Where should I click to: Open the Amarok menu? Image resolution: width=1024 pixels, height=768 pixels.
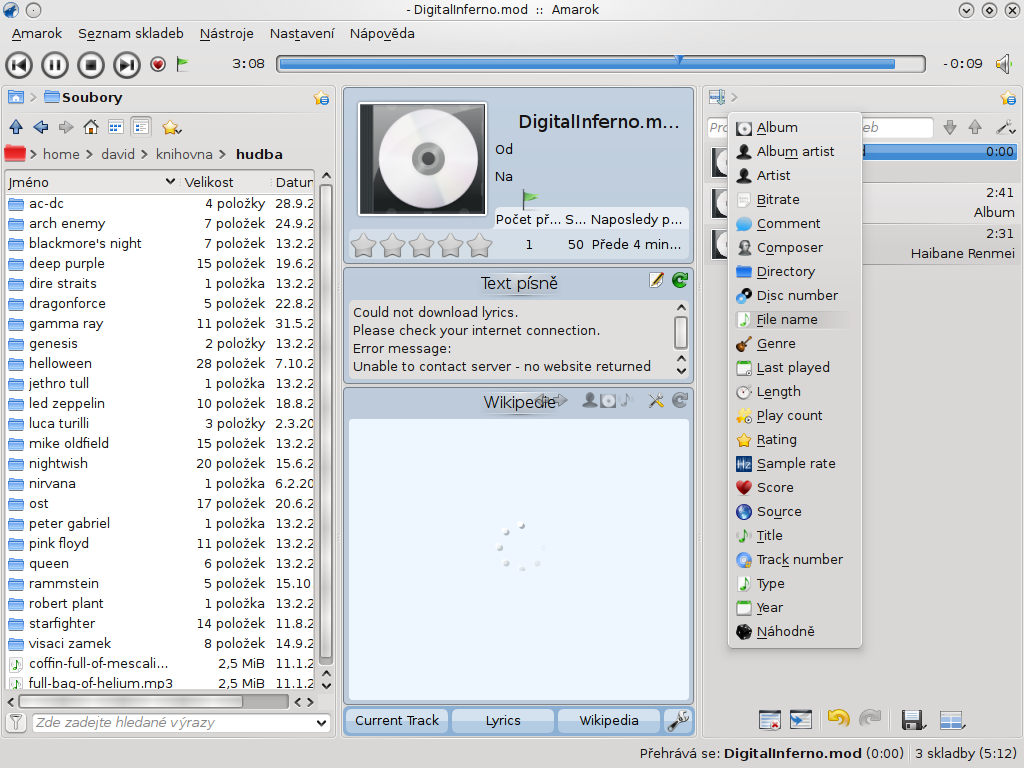pos(37,33)
